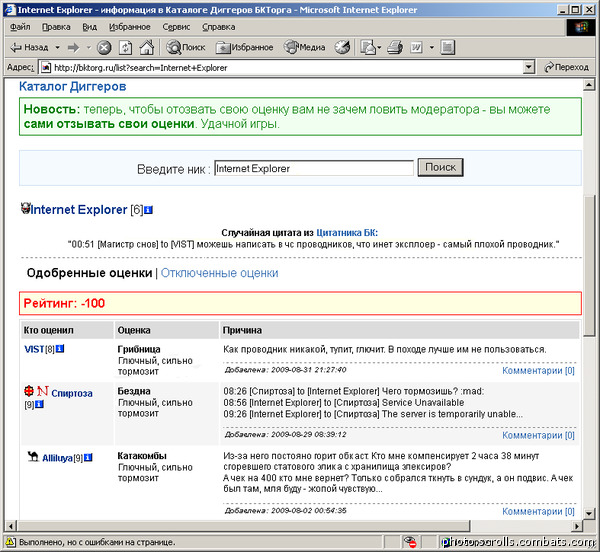The image size is (600, 552).
Task: Open the Mail button dropdown arrow
Action: coord(379,47)
